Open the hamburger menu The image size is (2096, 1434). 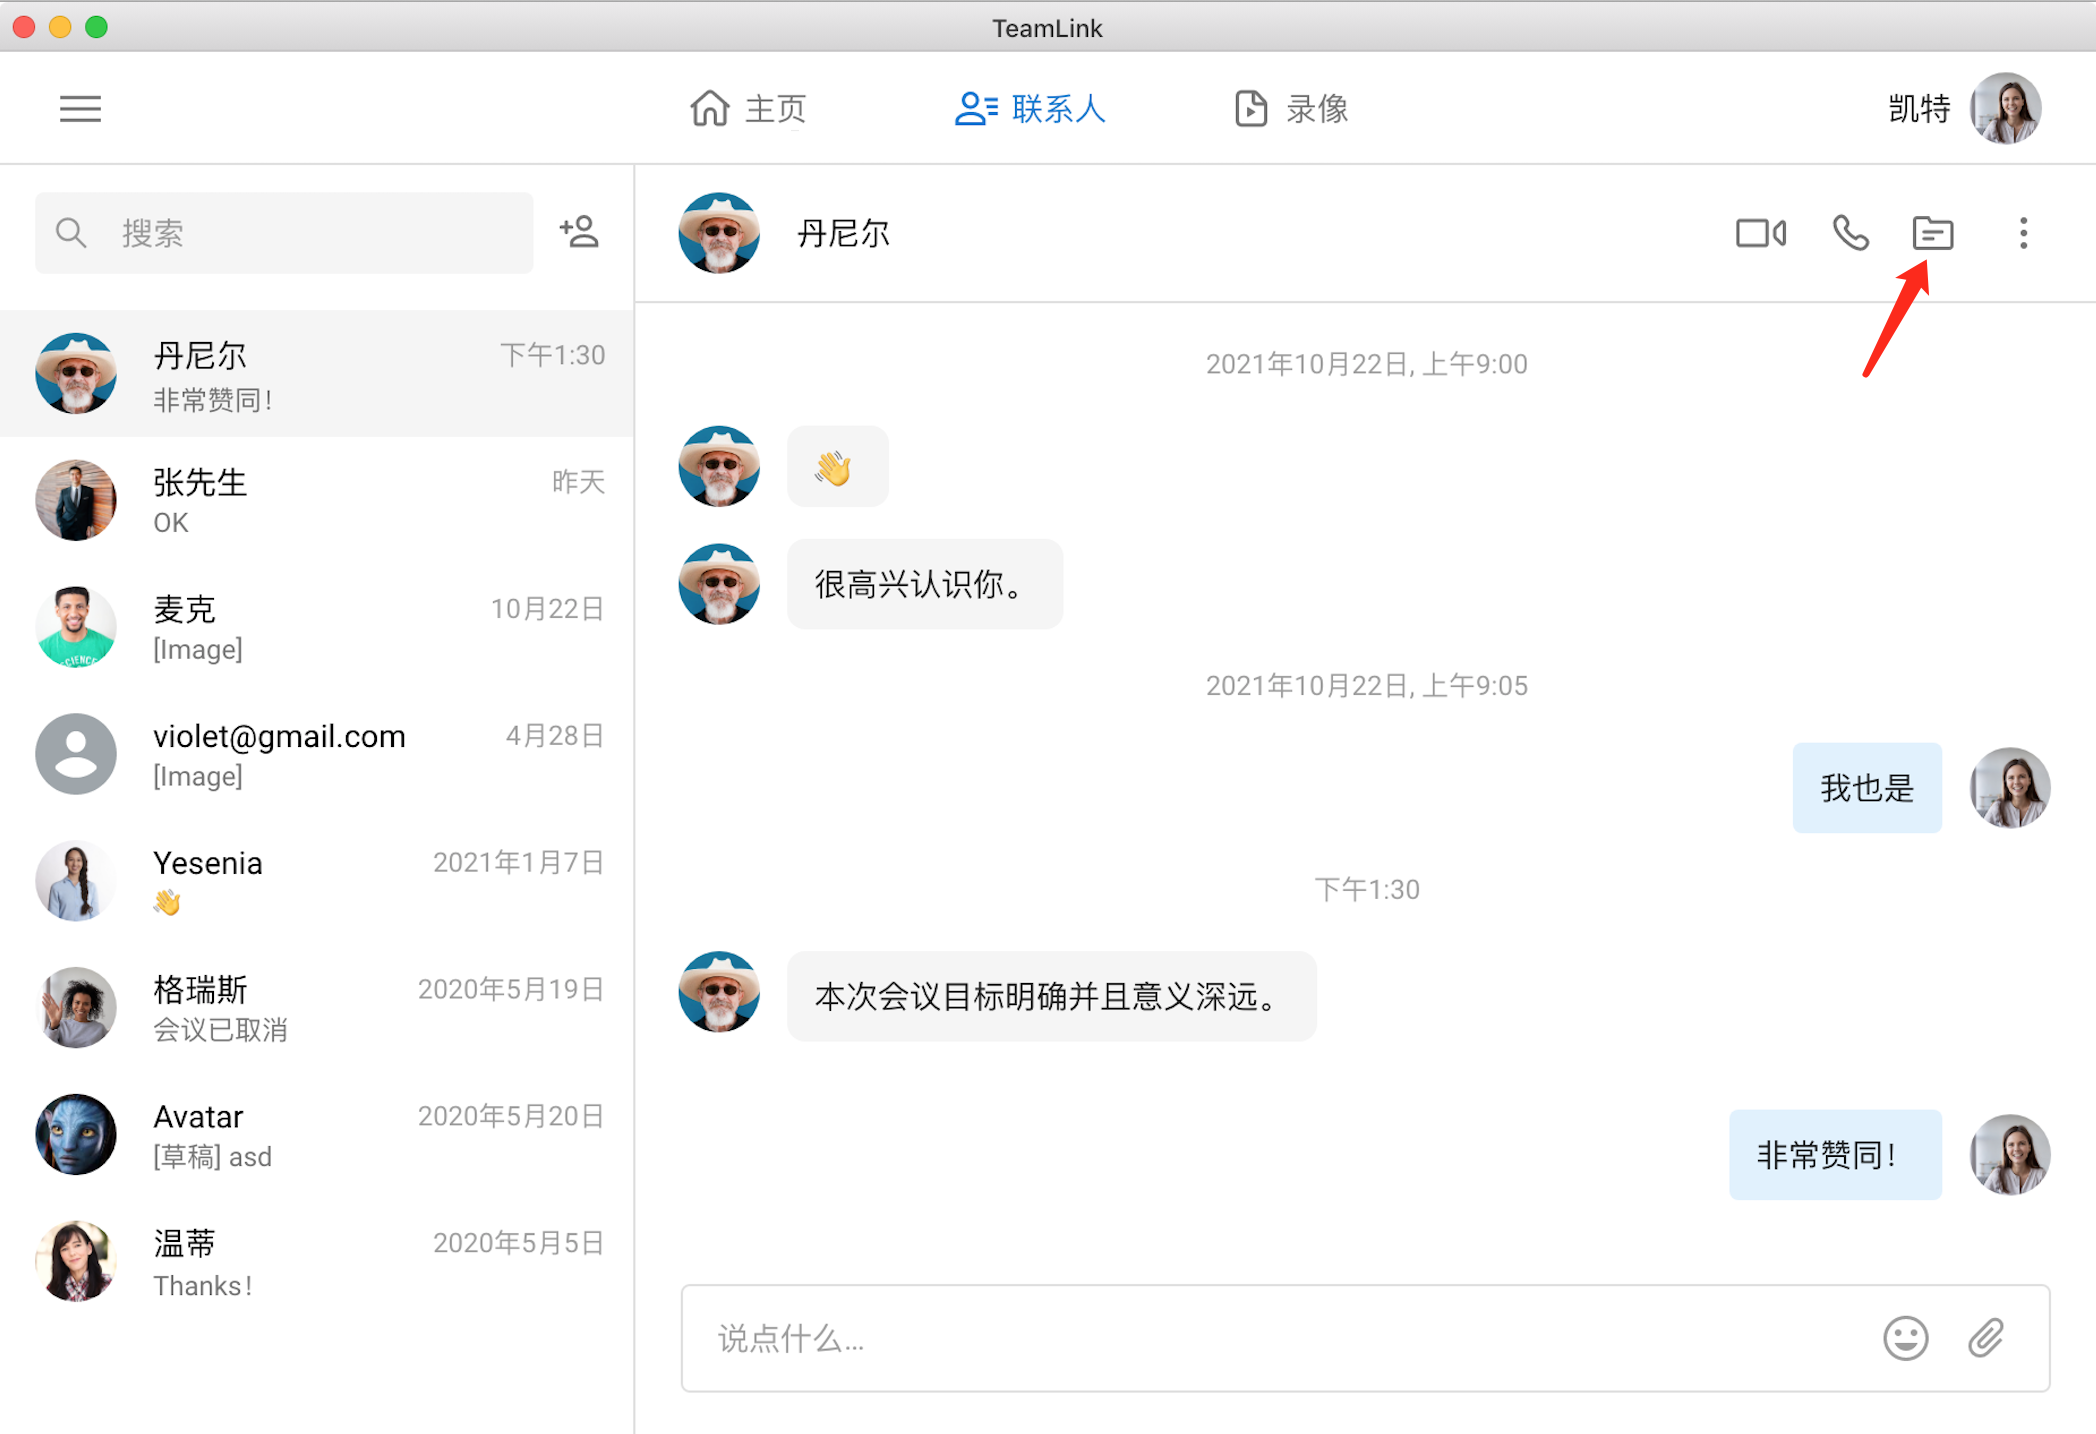pos(80,108)
